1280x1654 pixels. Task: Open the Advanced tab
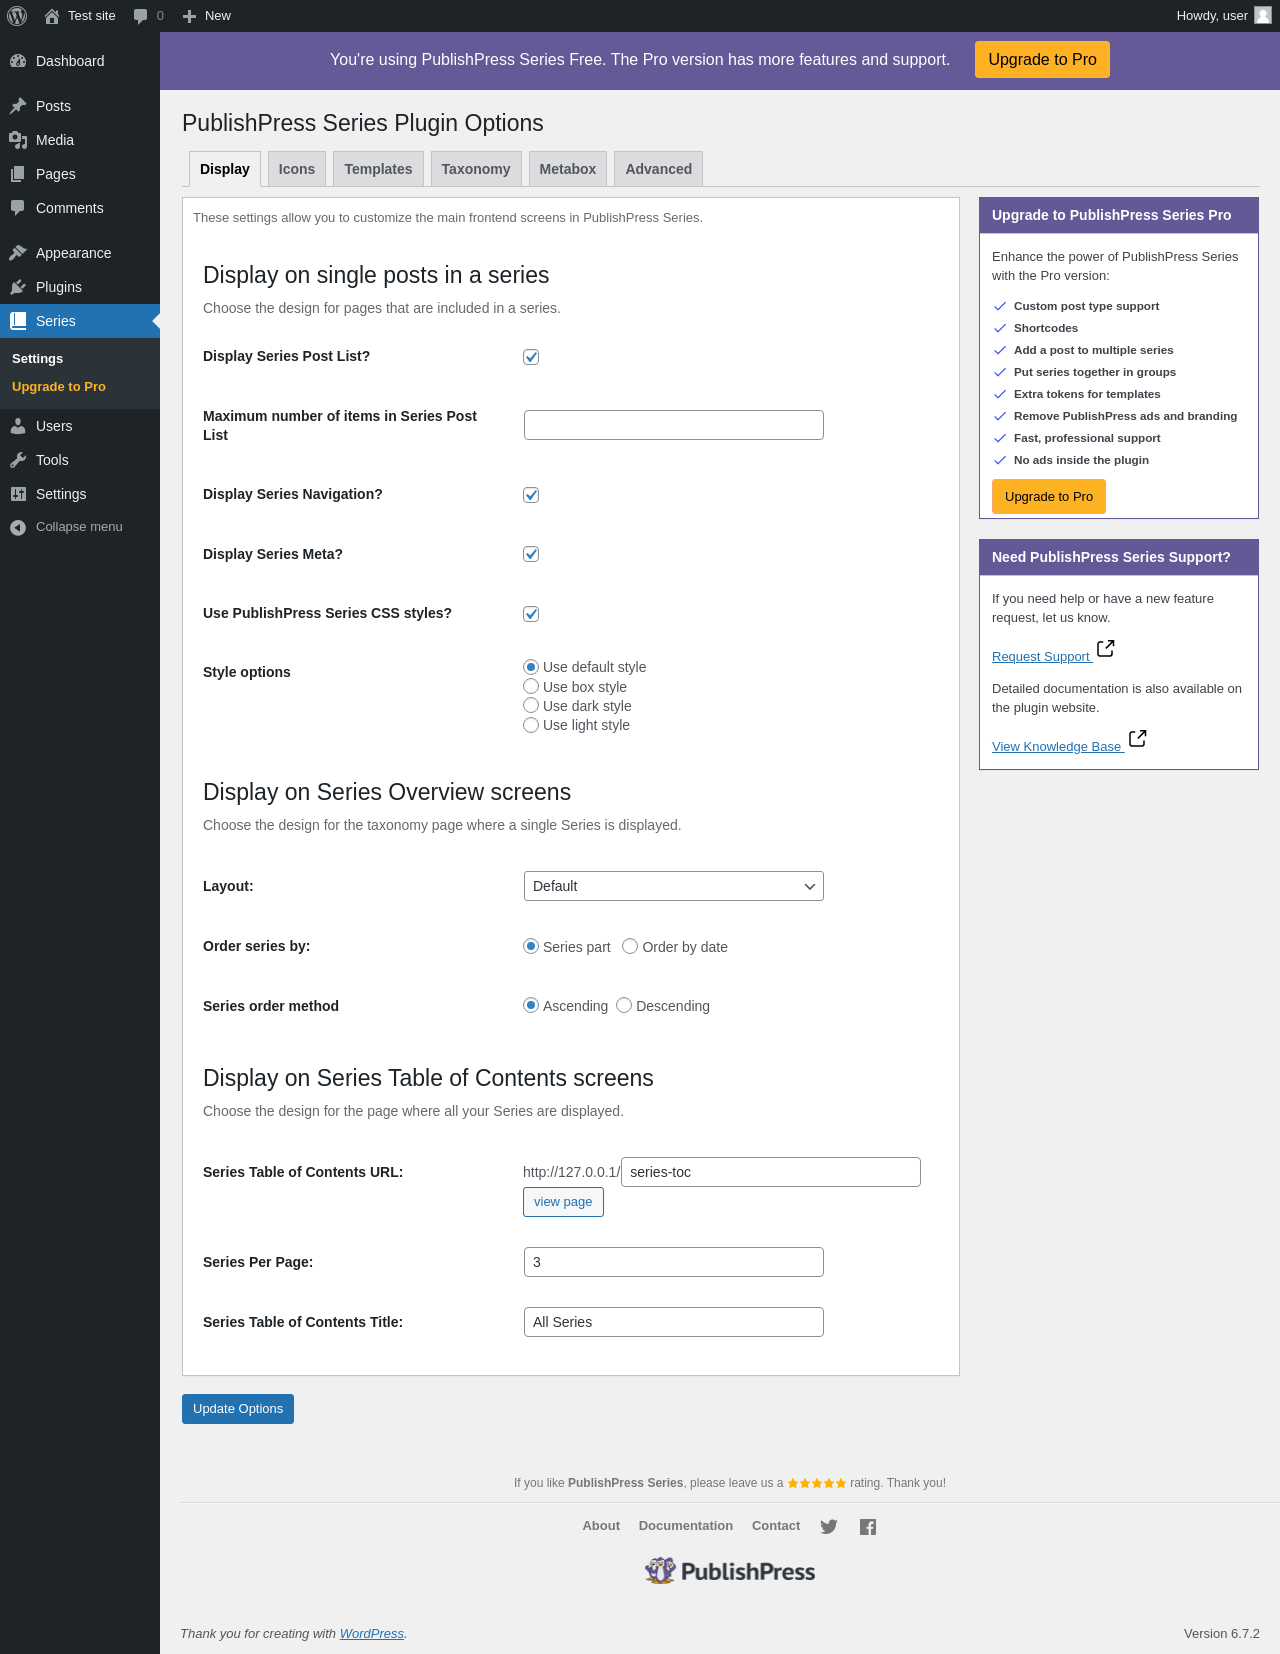coord(658,169)
